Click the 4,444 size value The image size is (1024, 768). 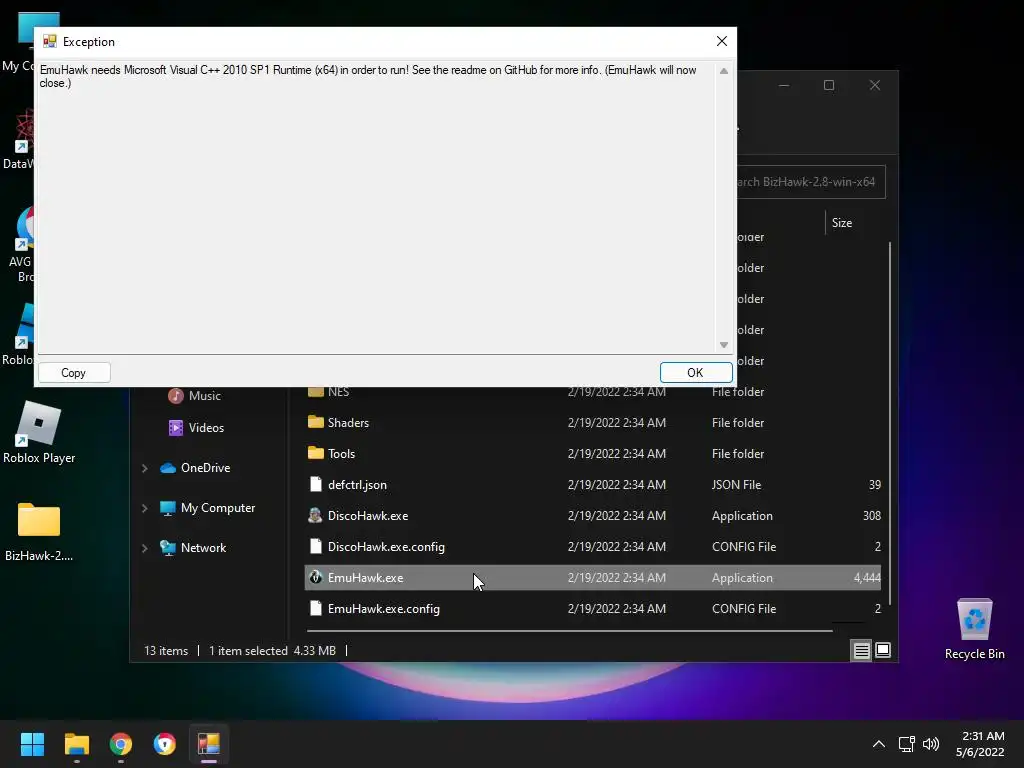click(867, 578)
